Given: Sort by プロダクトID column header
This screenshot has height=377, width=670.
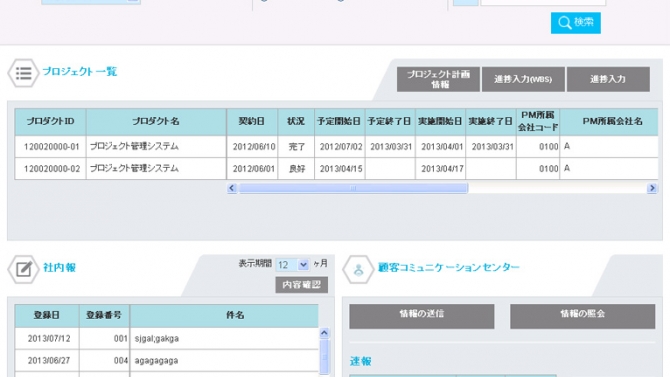Looking at the screenshot, I should pyautogui.click(x=50, y=122).
